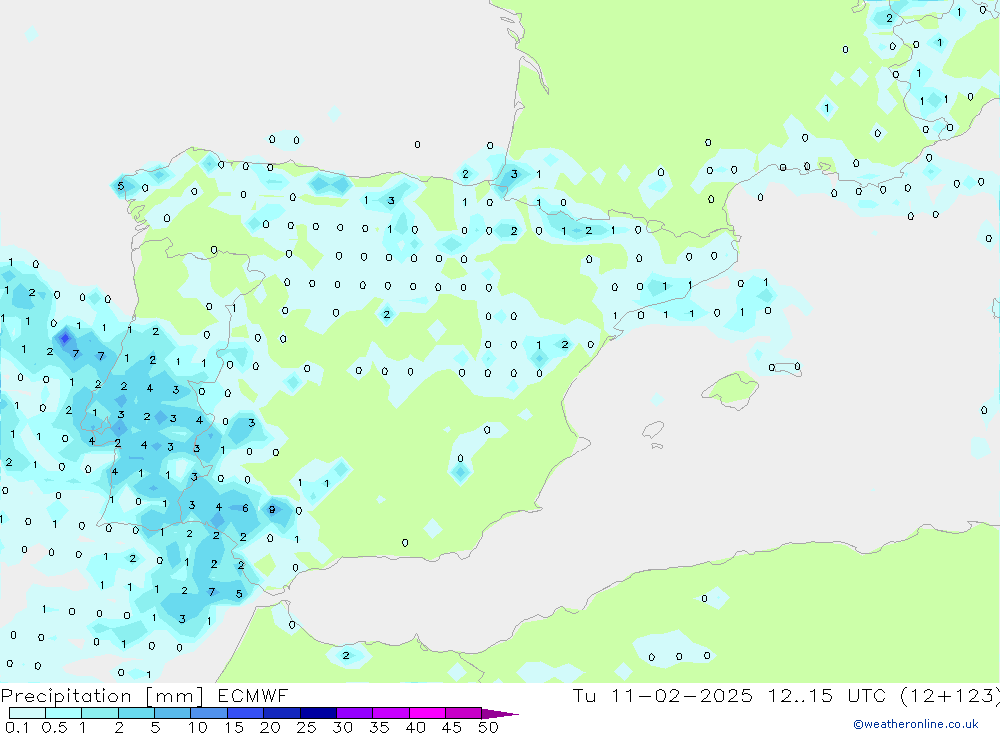Image resolution: width=1000 pixels, height=733 pixels.
Task: Click the "9" precipitation value on the map
Action: click(272, 510)
